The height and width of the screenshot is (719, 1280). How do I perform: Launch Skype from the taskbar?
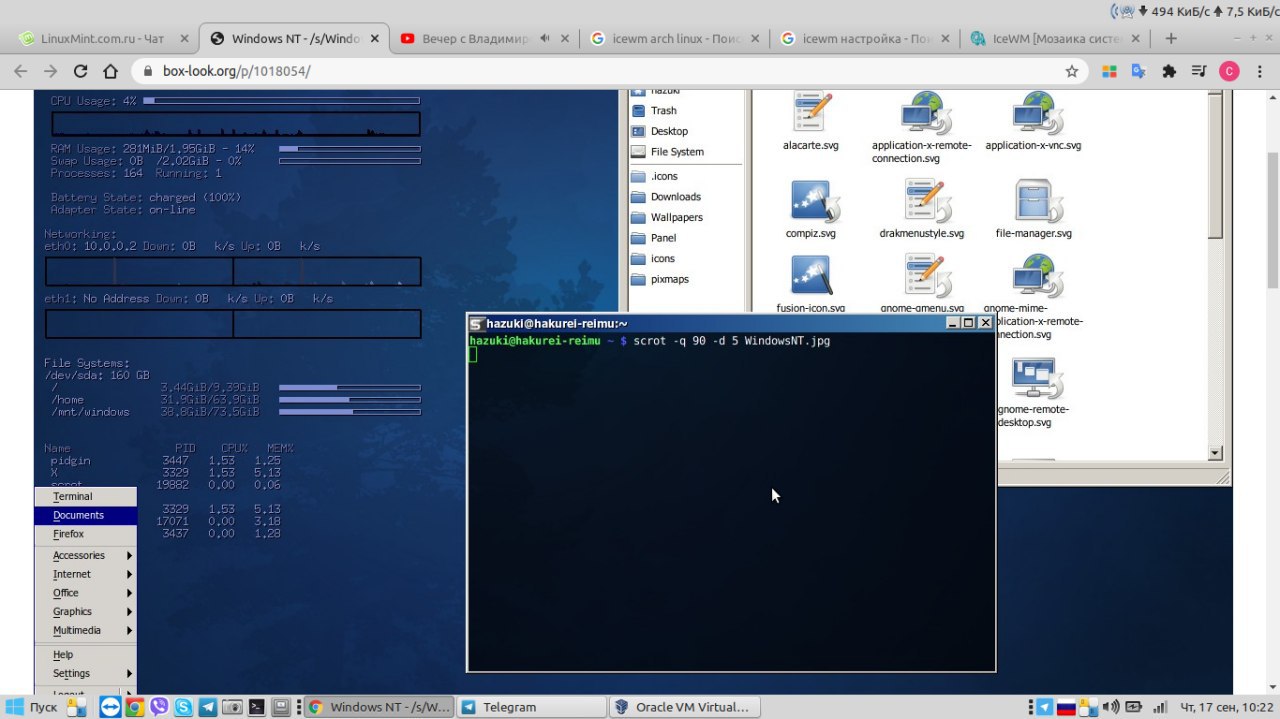pyautogui.click(x=183, y=707)
